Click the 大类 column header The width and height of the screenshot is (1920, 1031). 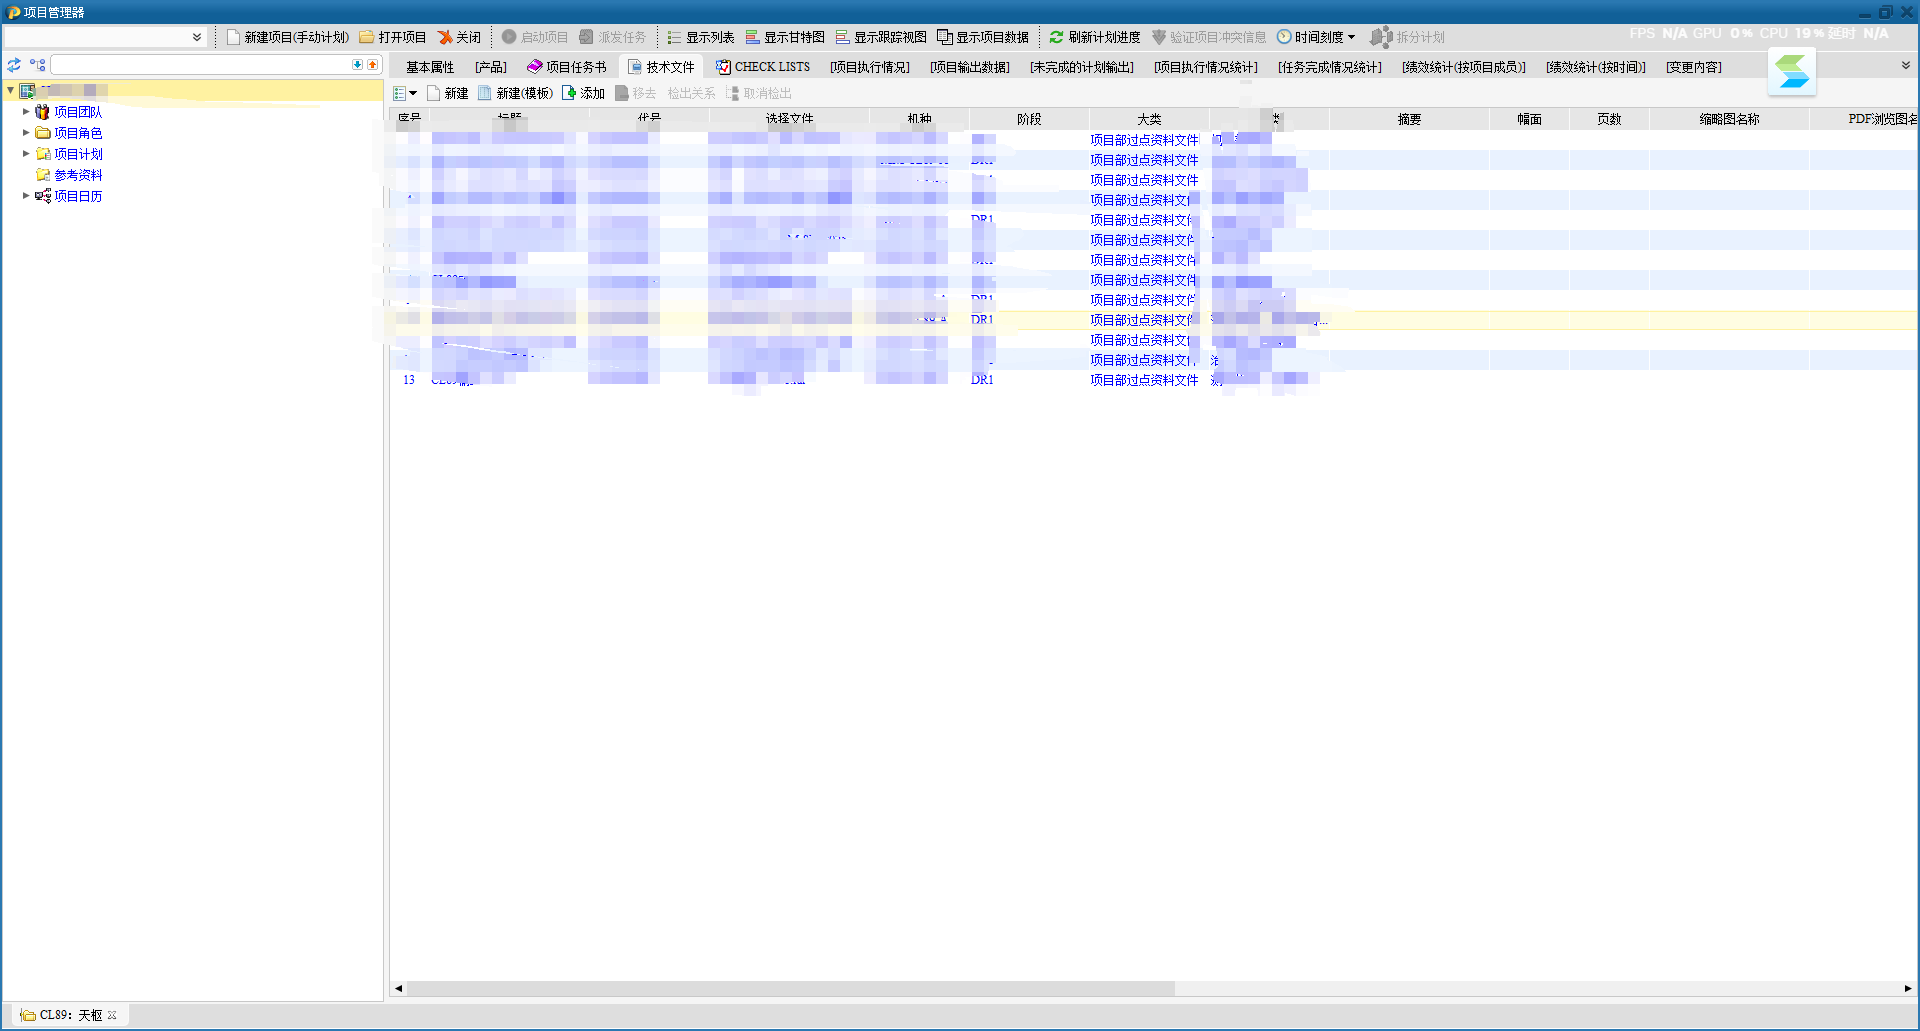tap(1149, 119)
